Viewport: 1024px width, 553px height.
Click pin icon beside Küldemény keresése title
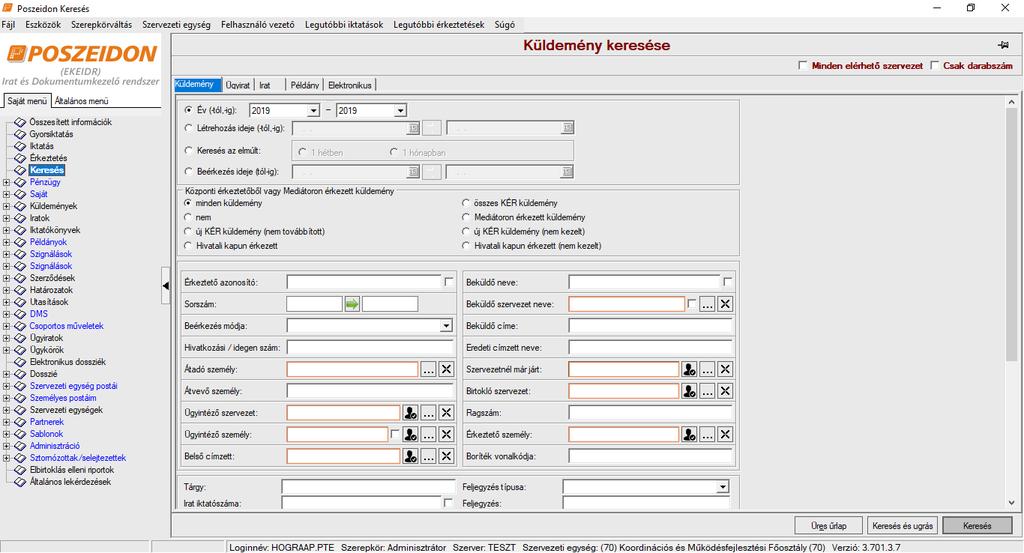coord(1003,45)
